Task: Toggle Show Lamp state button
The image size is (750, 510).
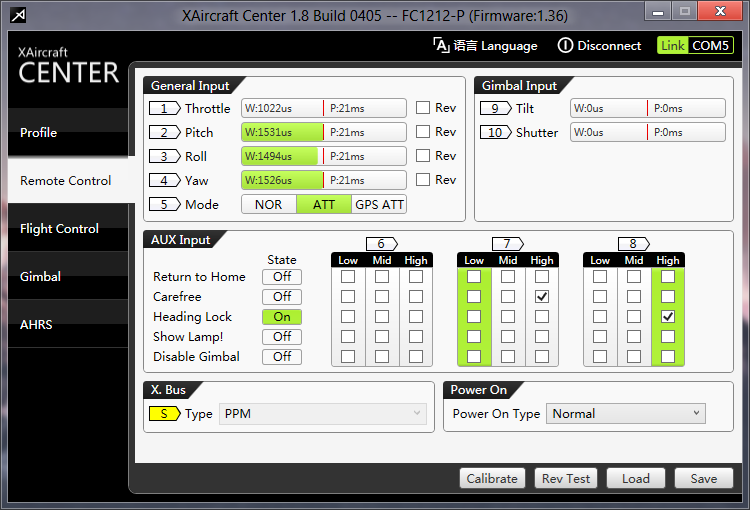Action: 282,337
